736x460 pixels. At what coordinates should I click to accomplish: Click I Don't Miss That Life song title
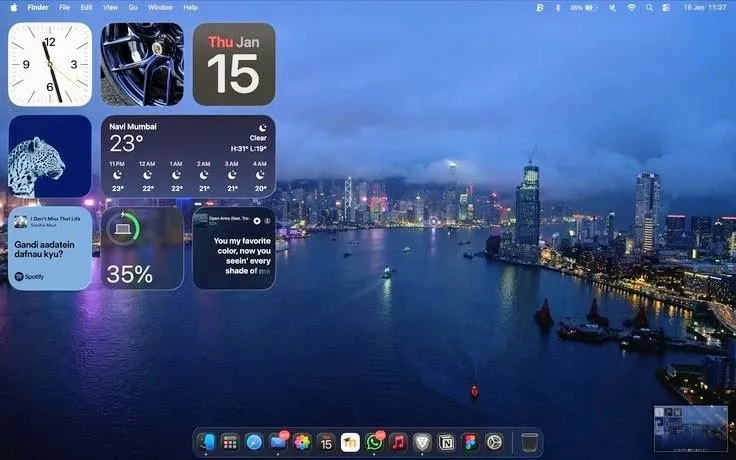[55, 219]
